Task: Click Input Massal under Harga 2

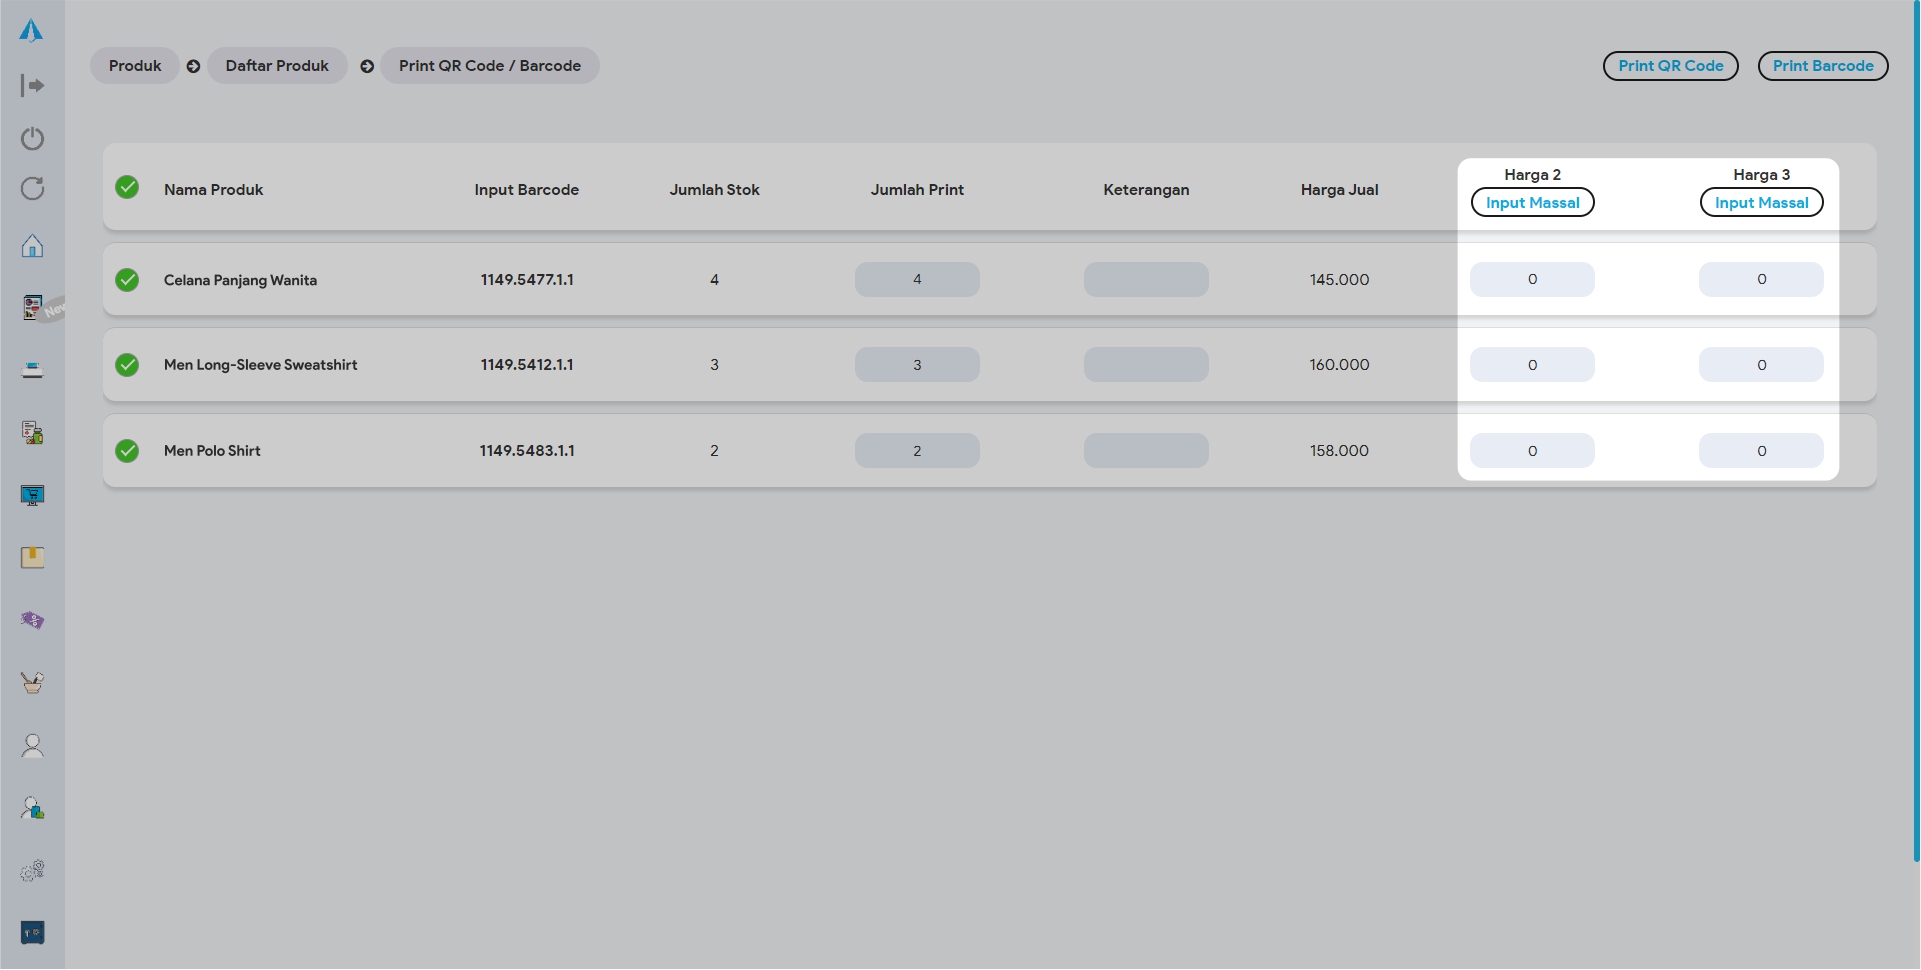Action: [x=1532, y=203]
